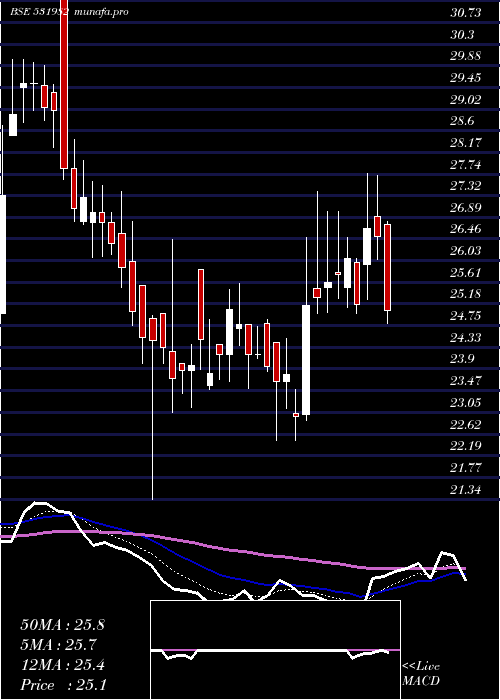Click the 29.45 price level label

click(x=466, y=78)
